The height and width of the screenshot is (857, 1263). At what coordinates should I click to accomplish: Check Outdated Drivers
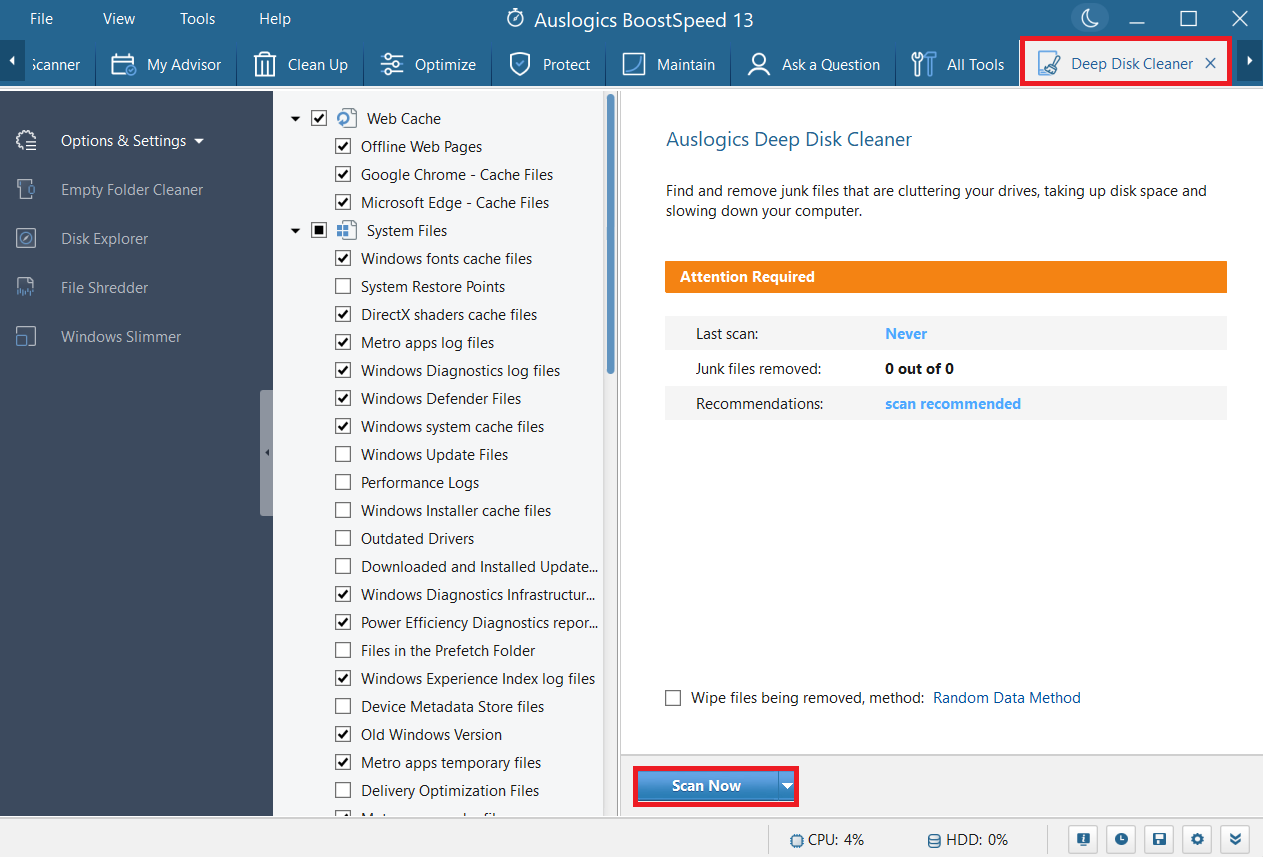click(343, 538)
